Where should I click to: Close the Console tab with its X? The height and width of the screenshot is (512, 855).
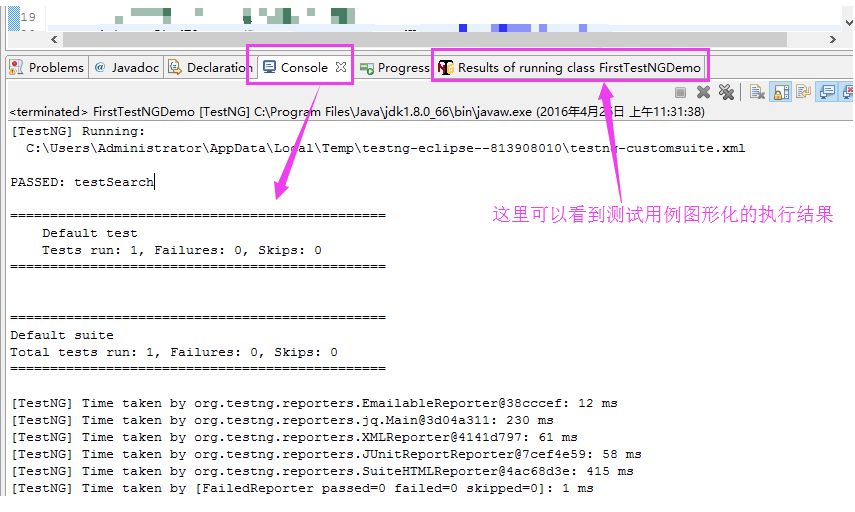click(x=341, y=67)
